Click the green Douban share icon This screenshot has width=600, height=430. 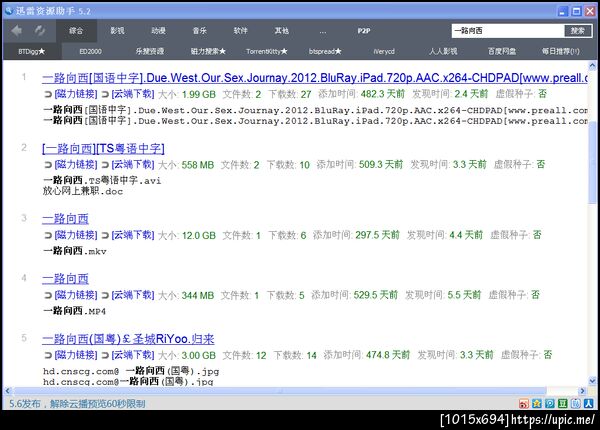(x=562, y=403)
